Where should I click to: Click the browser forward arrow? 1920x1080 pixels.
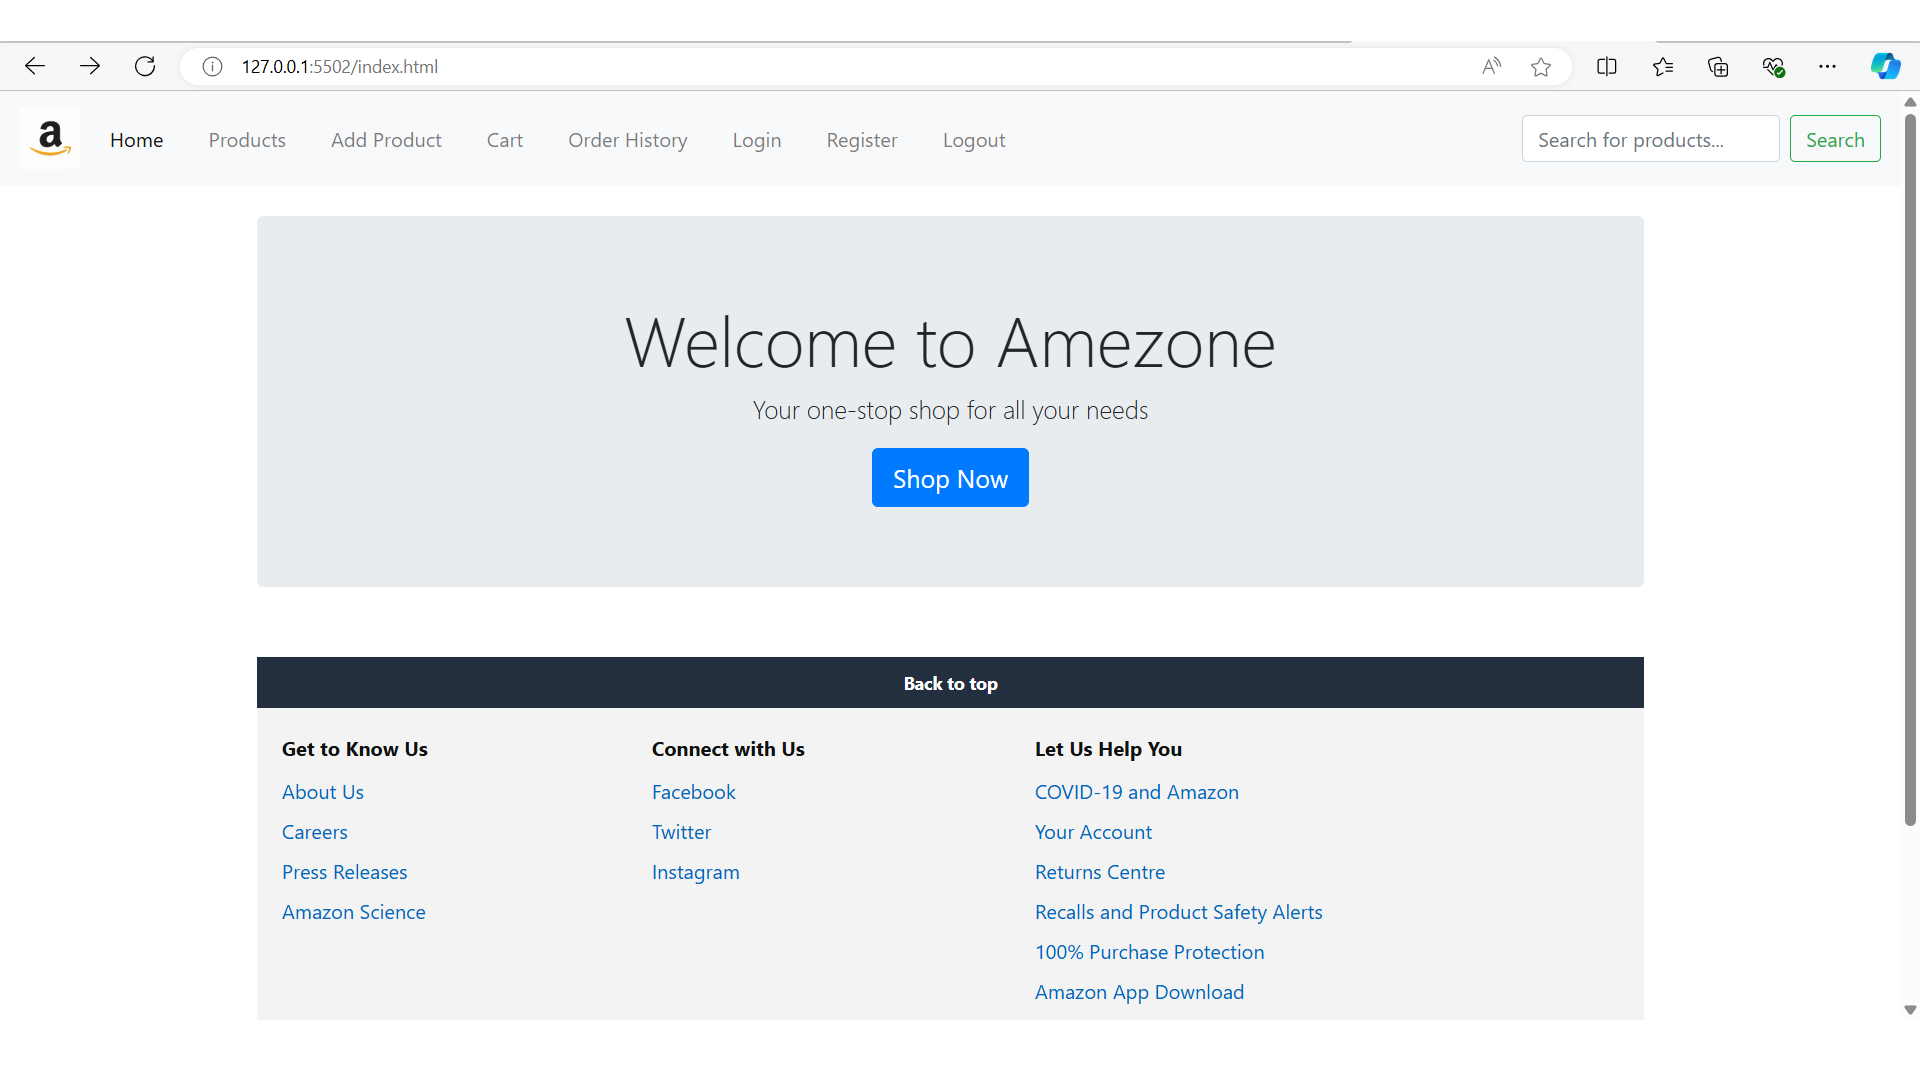(x=90, y=66)
